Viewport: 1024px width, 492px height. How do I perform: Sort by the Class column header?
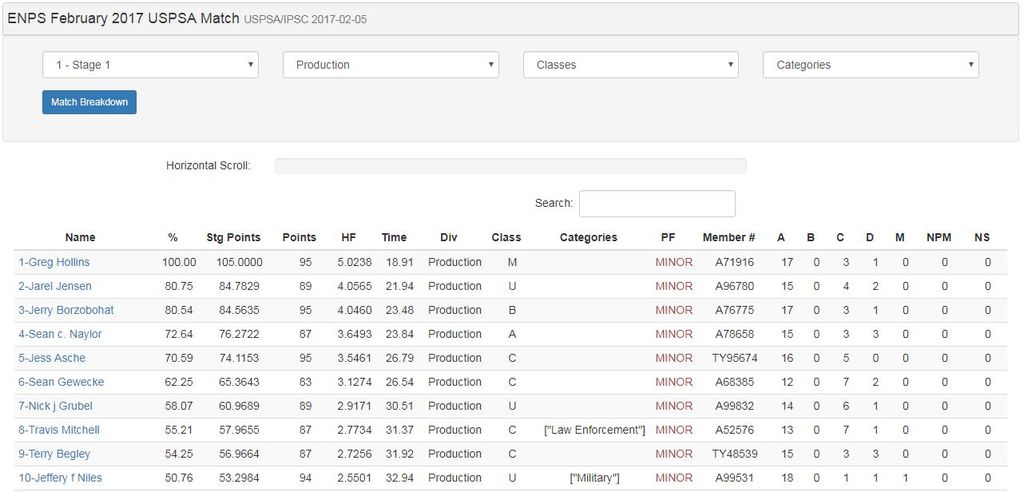[x=506, y=237]
